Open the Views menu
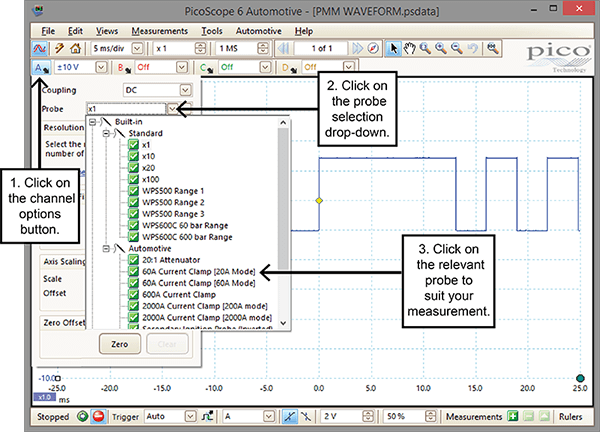Screen dimensions: 600x432 (107, 31)
